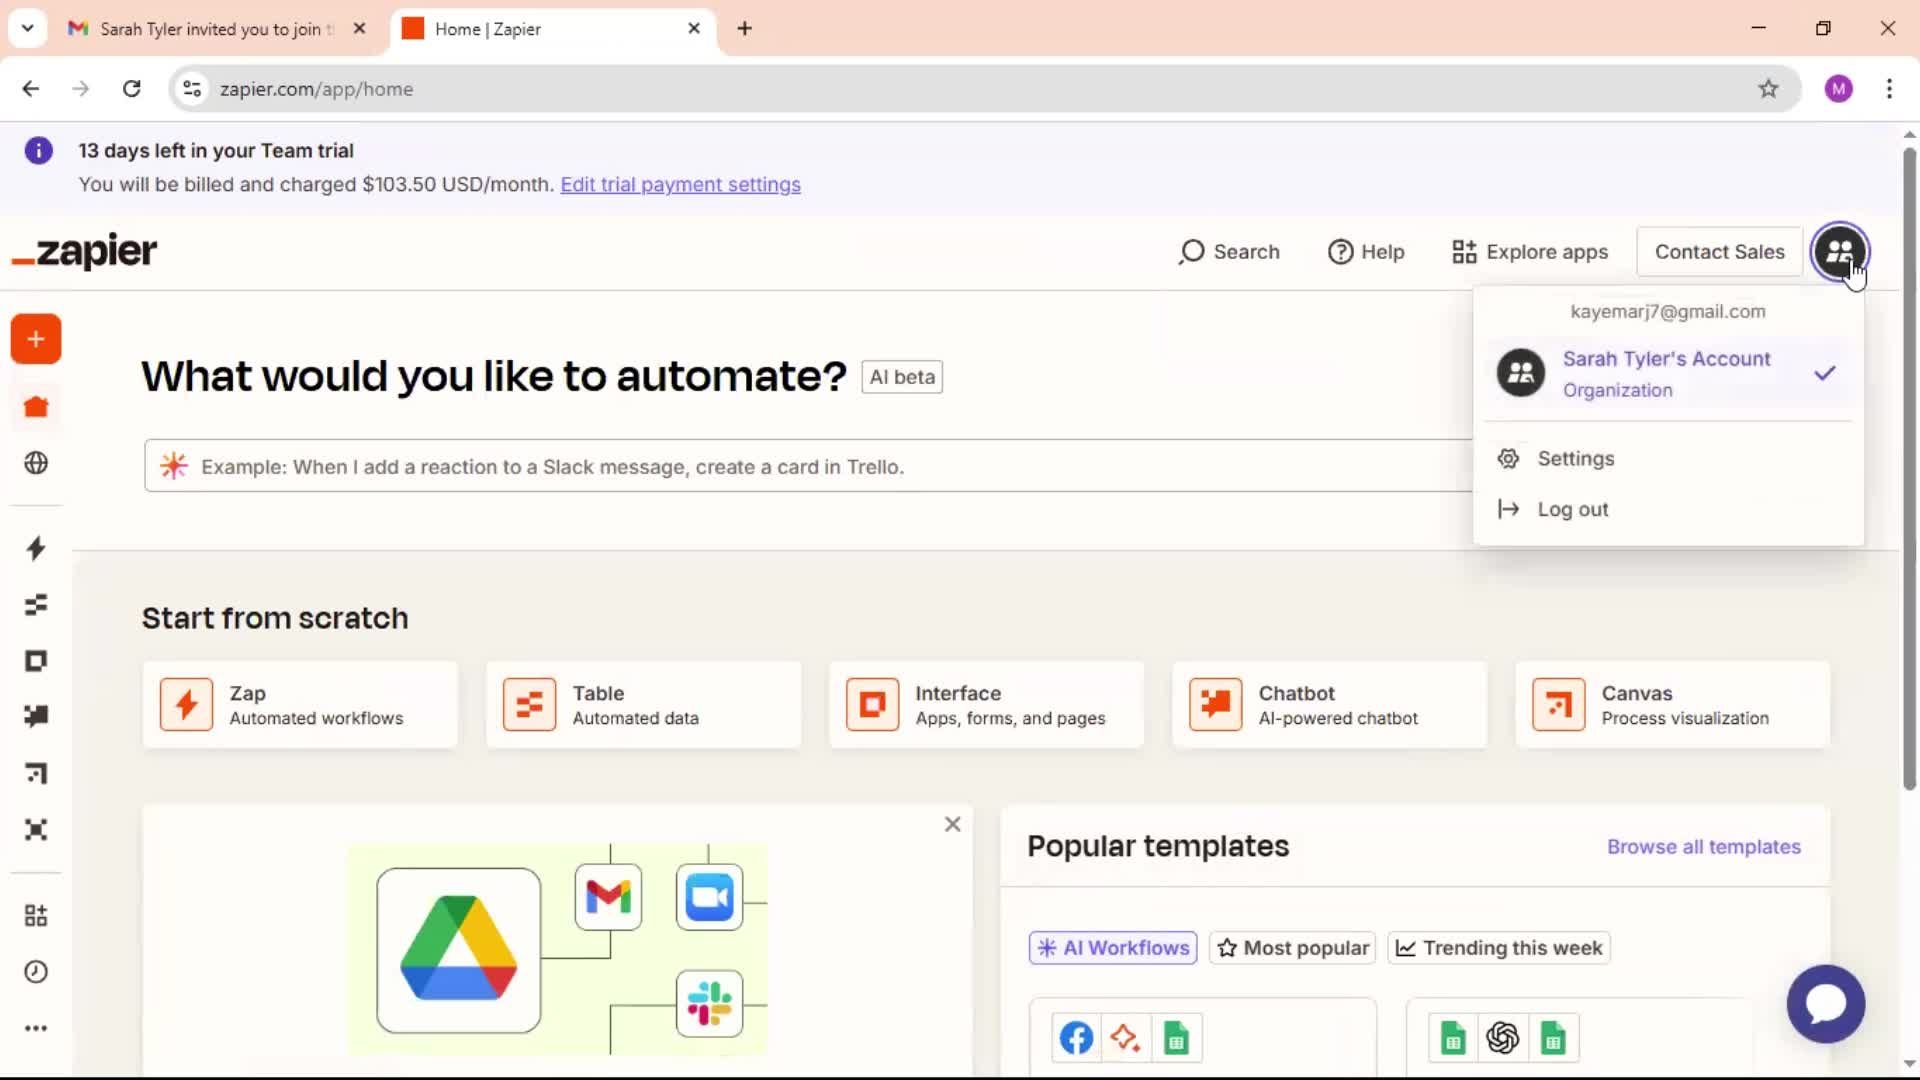Open Canvas icon in left sidebar
The height and width of the screenshot is (1080, 1920).
coord(36,773)
